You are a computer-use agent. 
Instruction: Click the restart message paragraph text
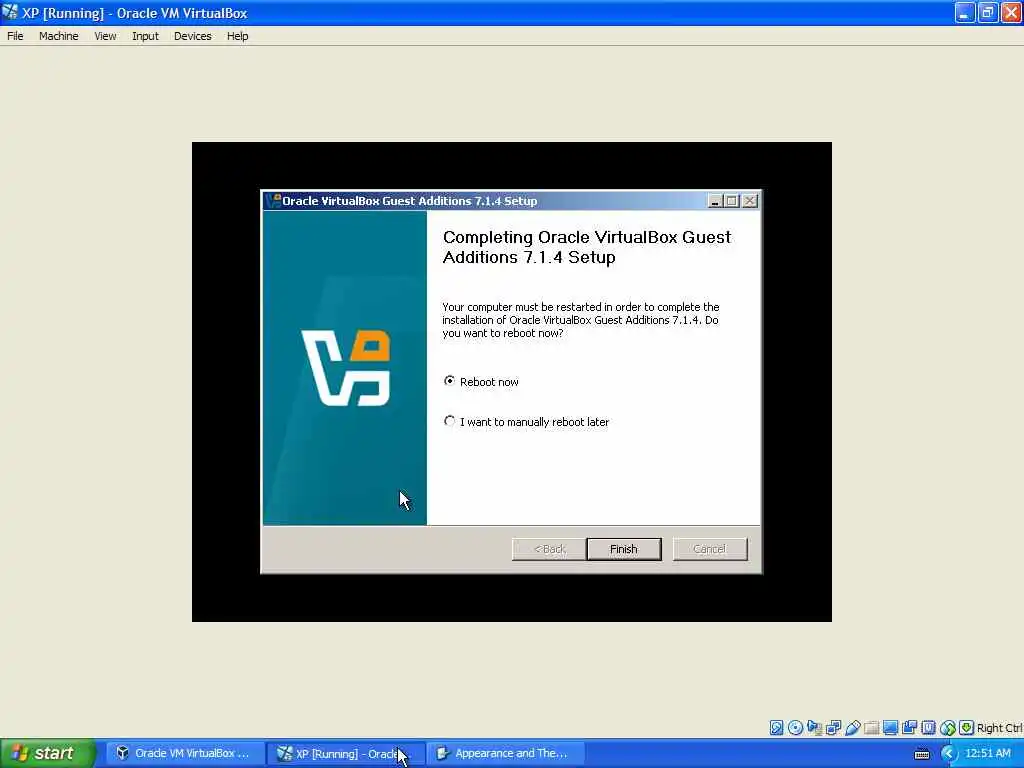point(581,320)
